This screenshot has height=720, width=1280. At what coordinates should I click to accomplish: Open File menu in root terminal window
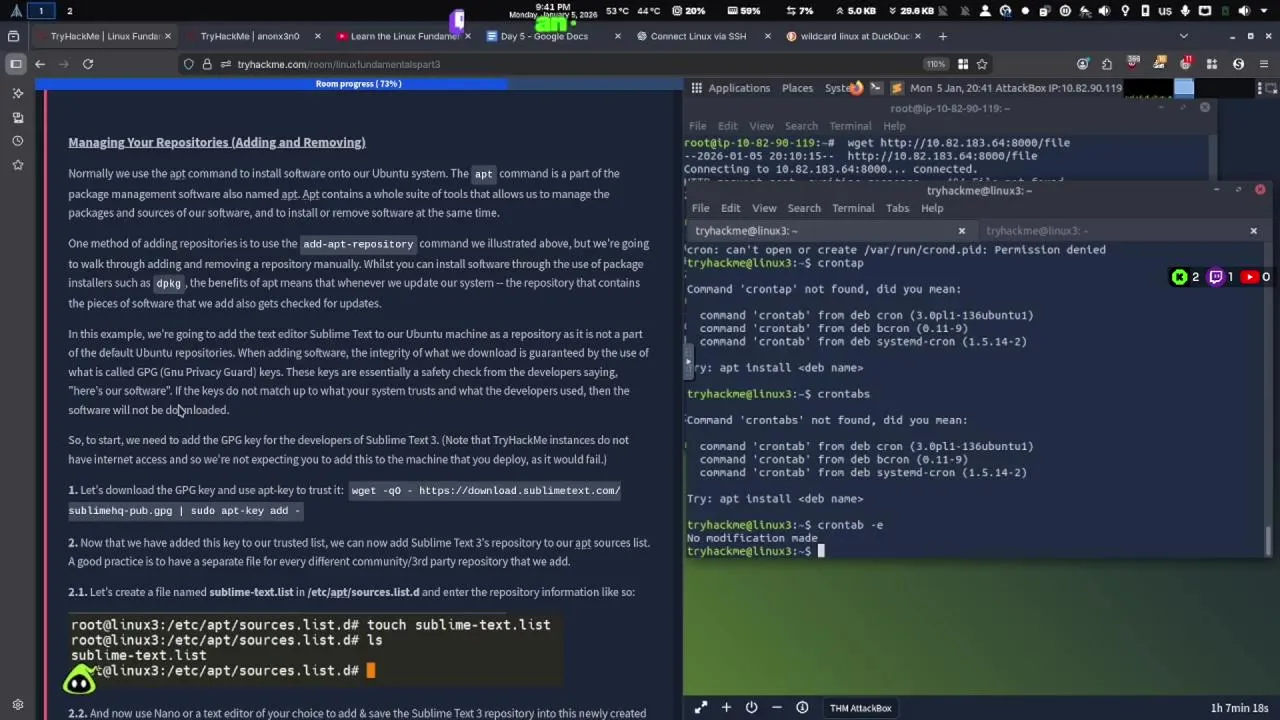(x=697, y=126)
